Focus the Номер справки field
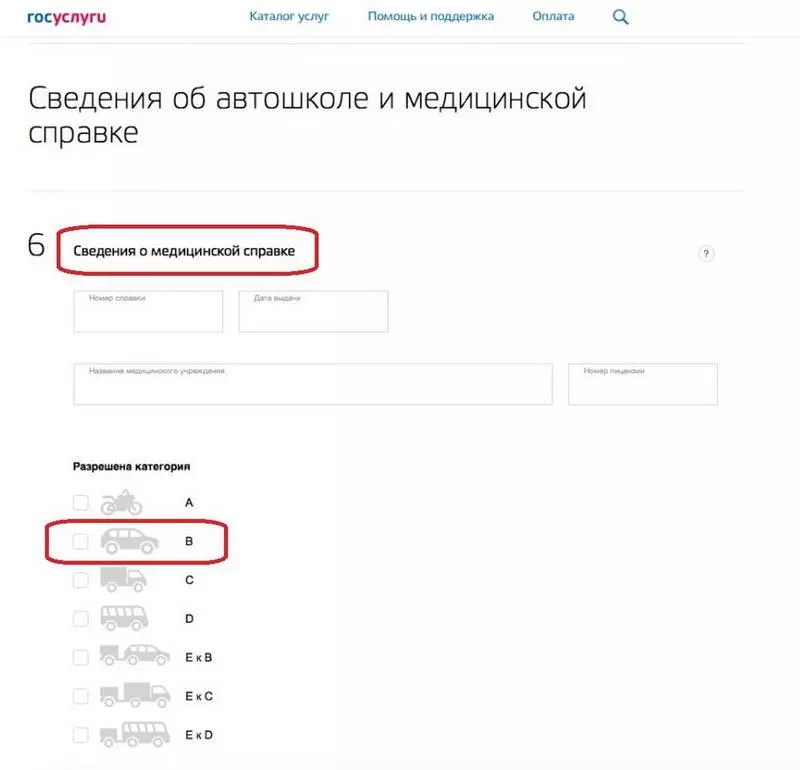800x770 pixels. [148, 311]
